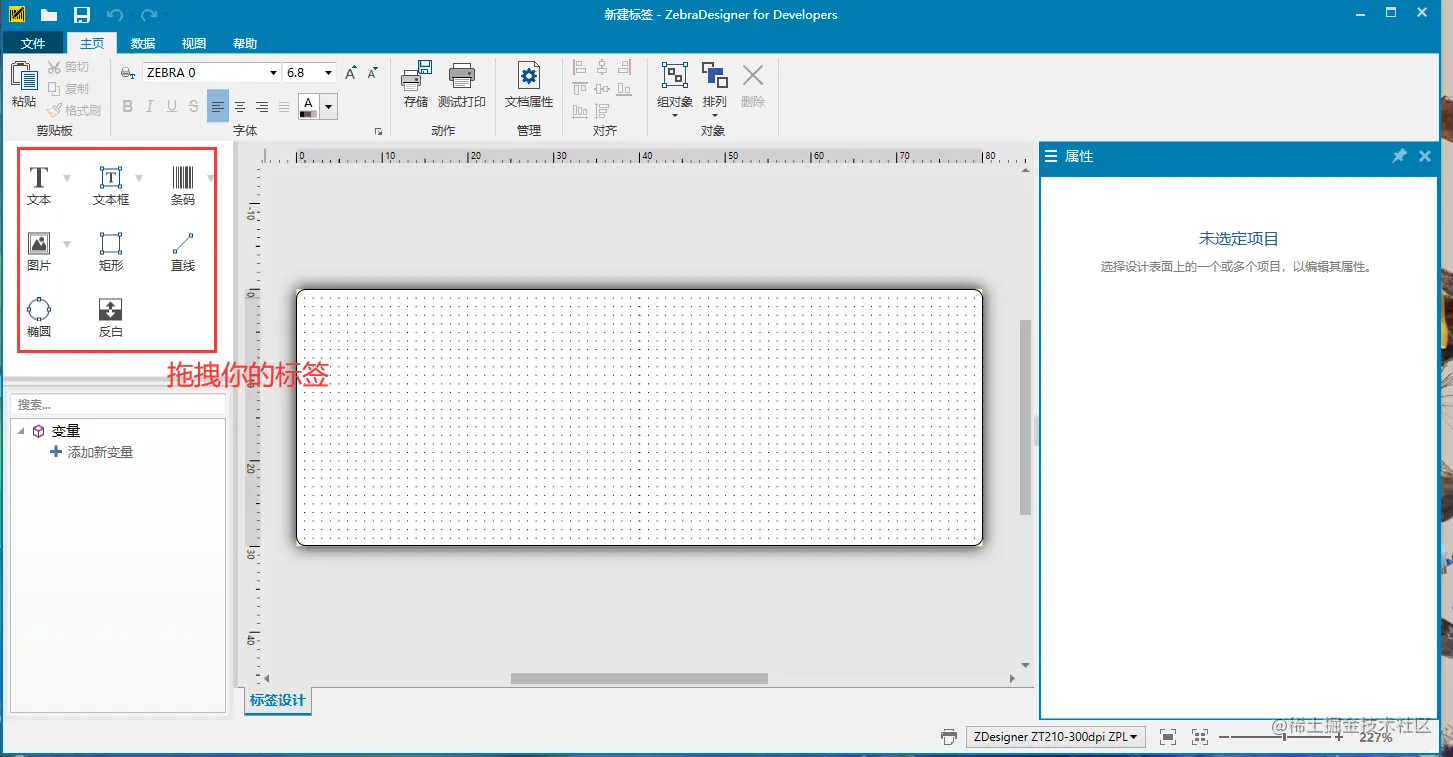Switch to the 帮助 ribbon tab

coord(245,44)
